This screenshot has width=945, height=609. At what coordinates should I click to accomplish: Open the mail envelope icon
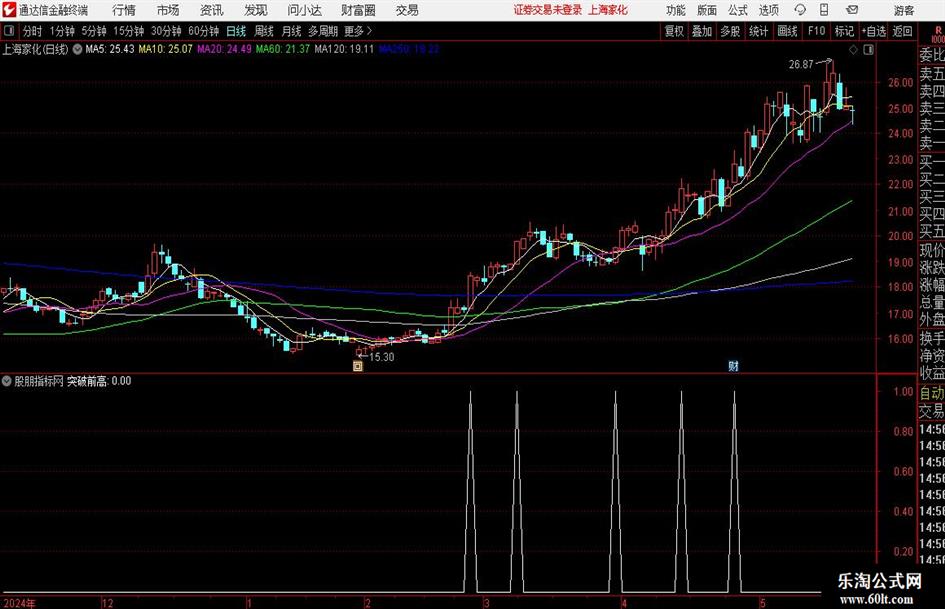(852, 10)
